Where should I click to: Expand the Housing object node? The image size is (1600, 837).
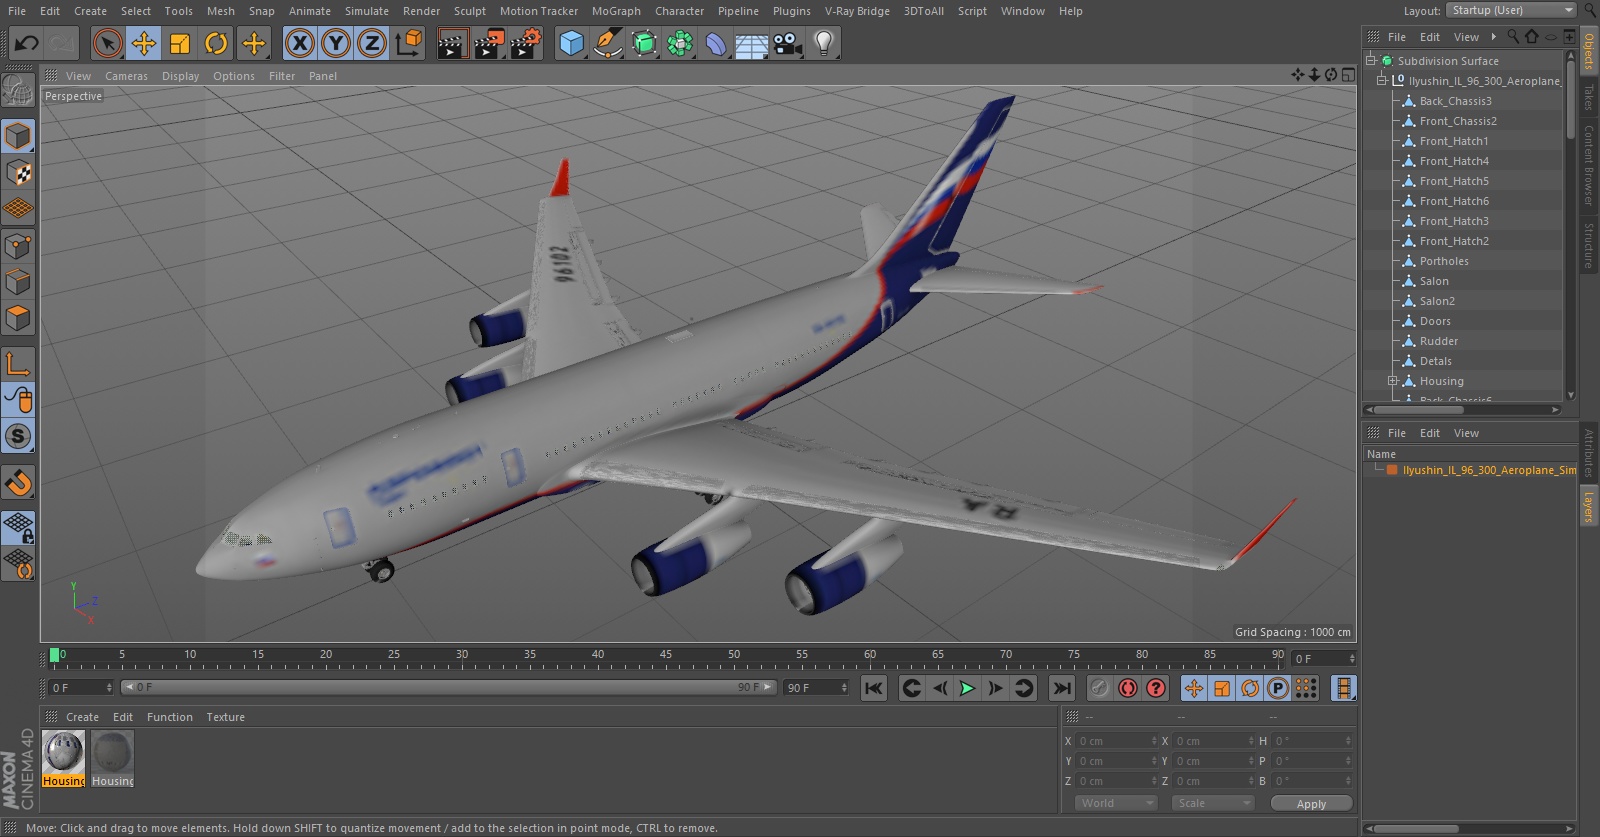pyautogui.click(x=1392, y=381)
